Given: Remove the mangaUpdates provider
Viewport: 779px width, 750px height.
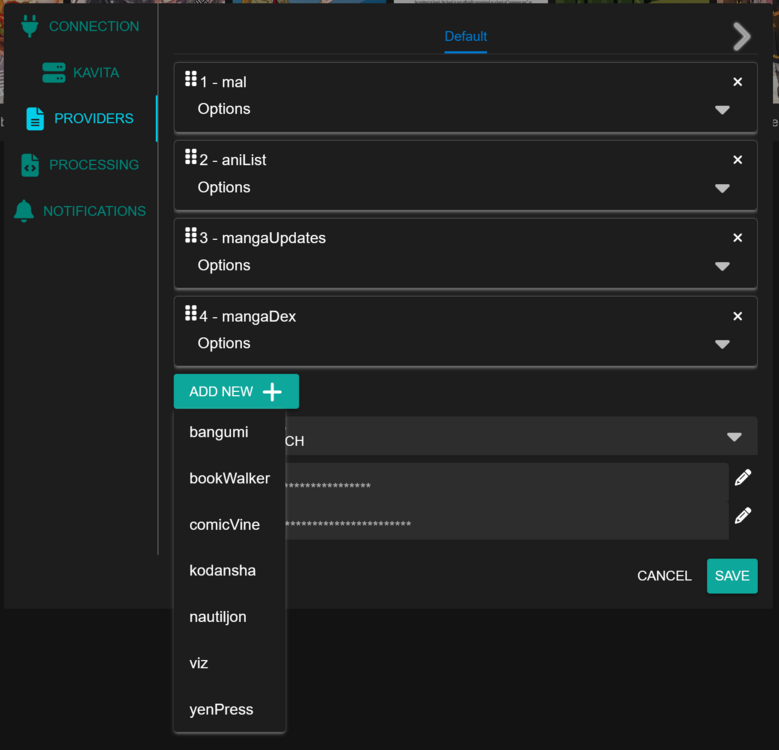Looking at the screenshot, I should (x=737, y=238).
